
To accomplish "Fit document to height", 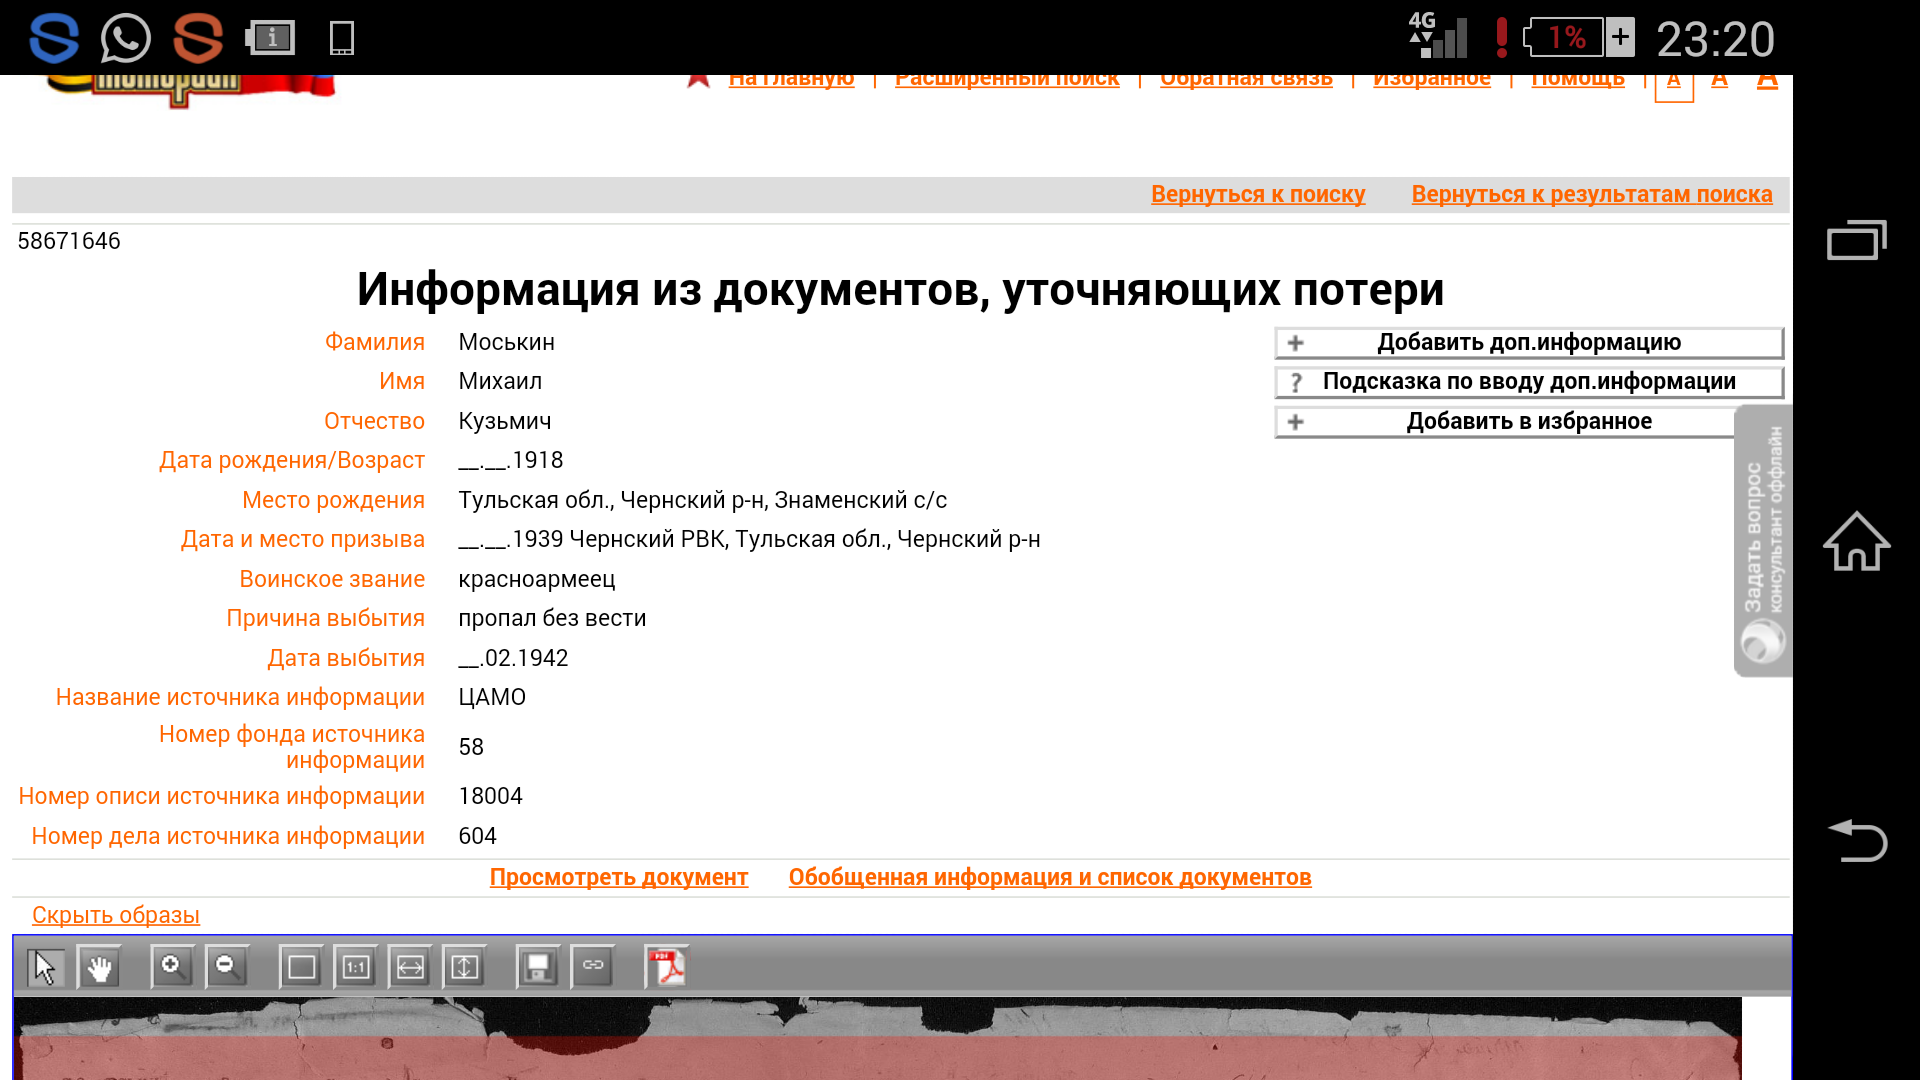I will [464, 967].
